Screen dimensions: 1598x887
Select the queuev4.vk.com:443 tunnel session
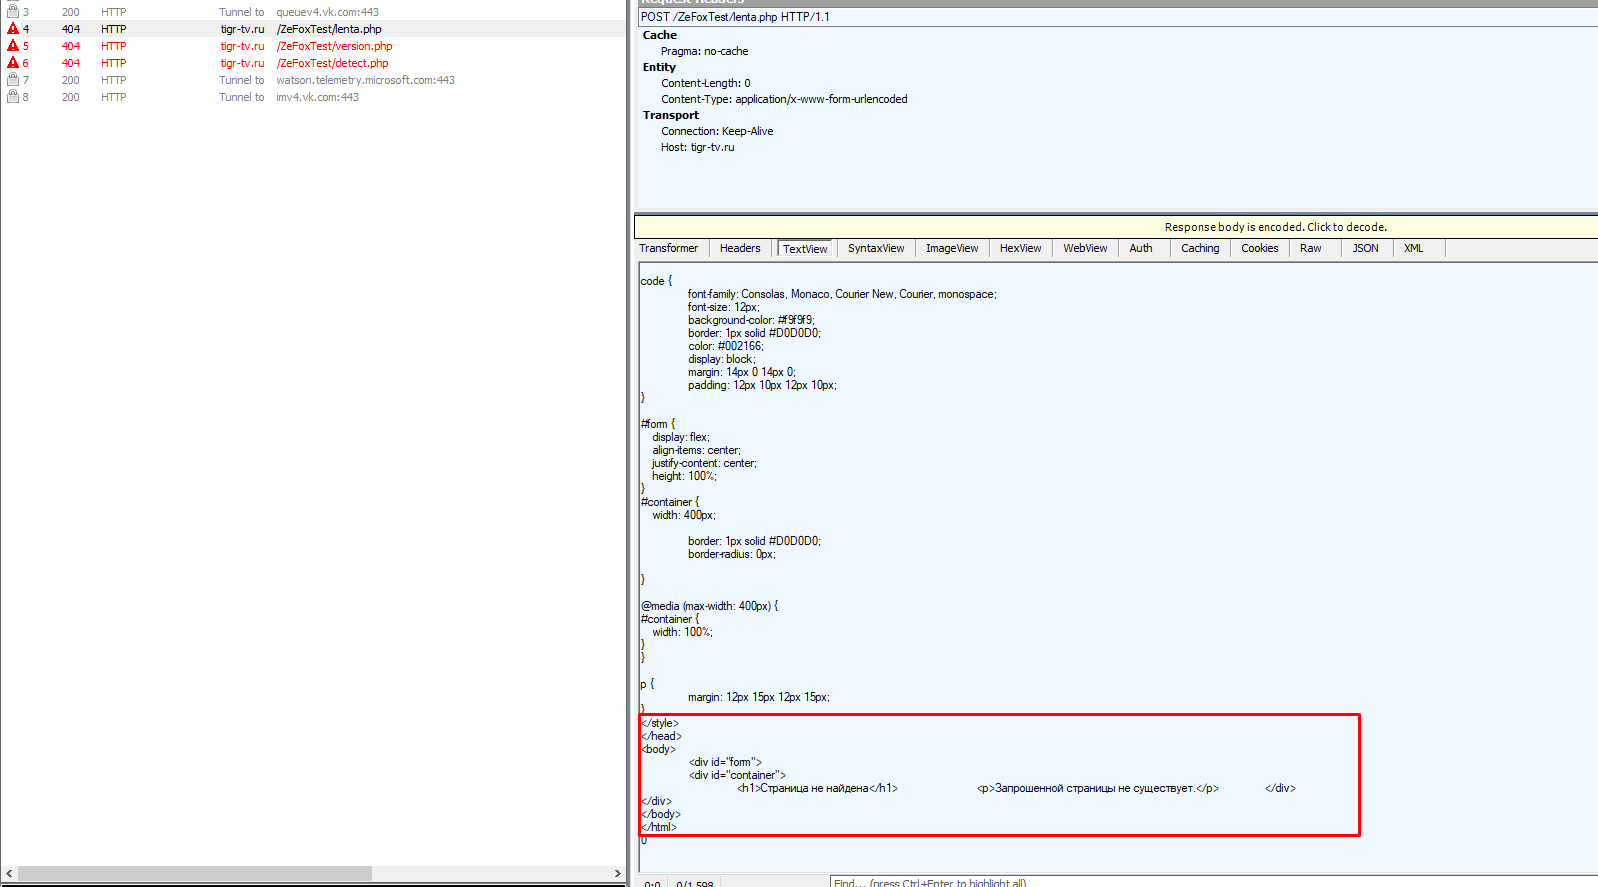pyautogui.click(x=313, y=12)
